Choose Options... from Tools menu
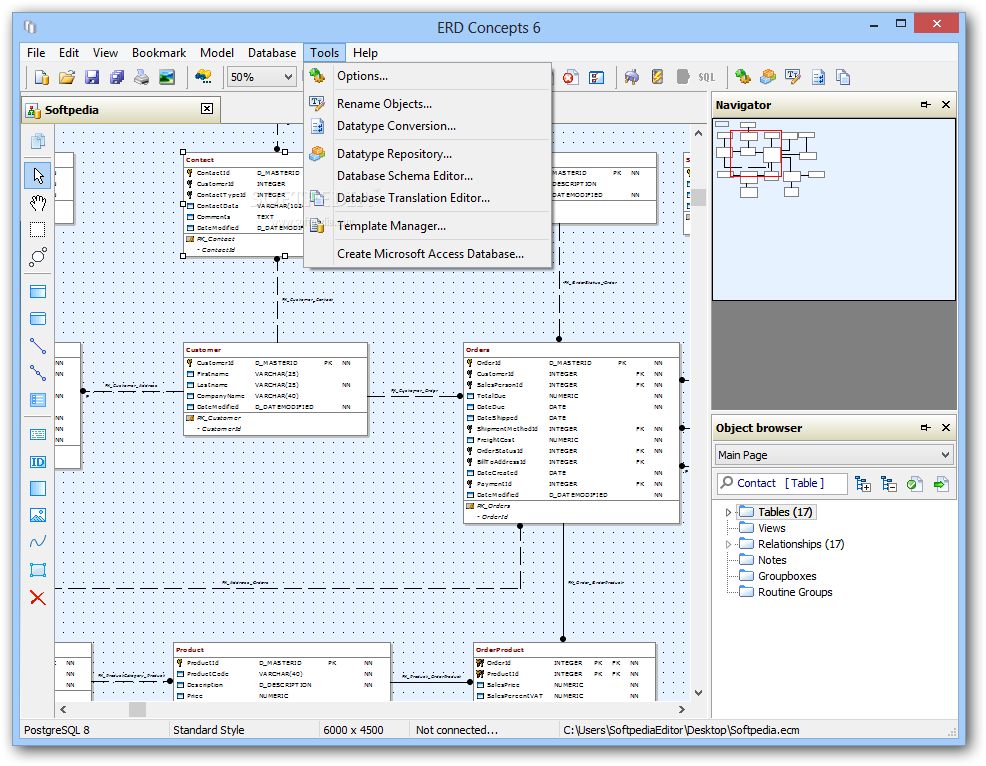 pyautogui.click(x=428, y=76)
